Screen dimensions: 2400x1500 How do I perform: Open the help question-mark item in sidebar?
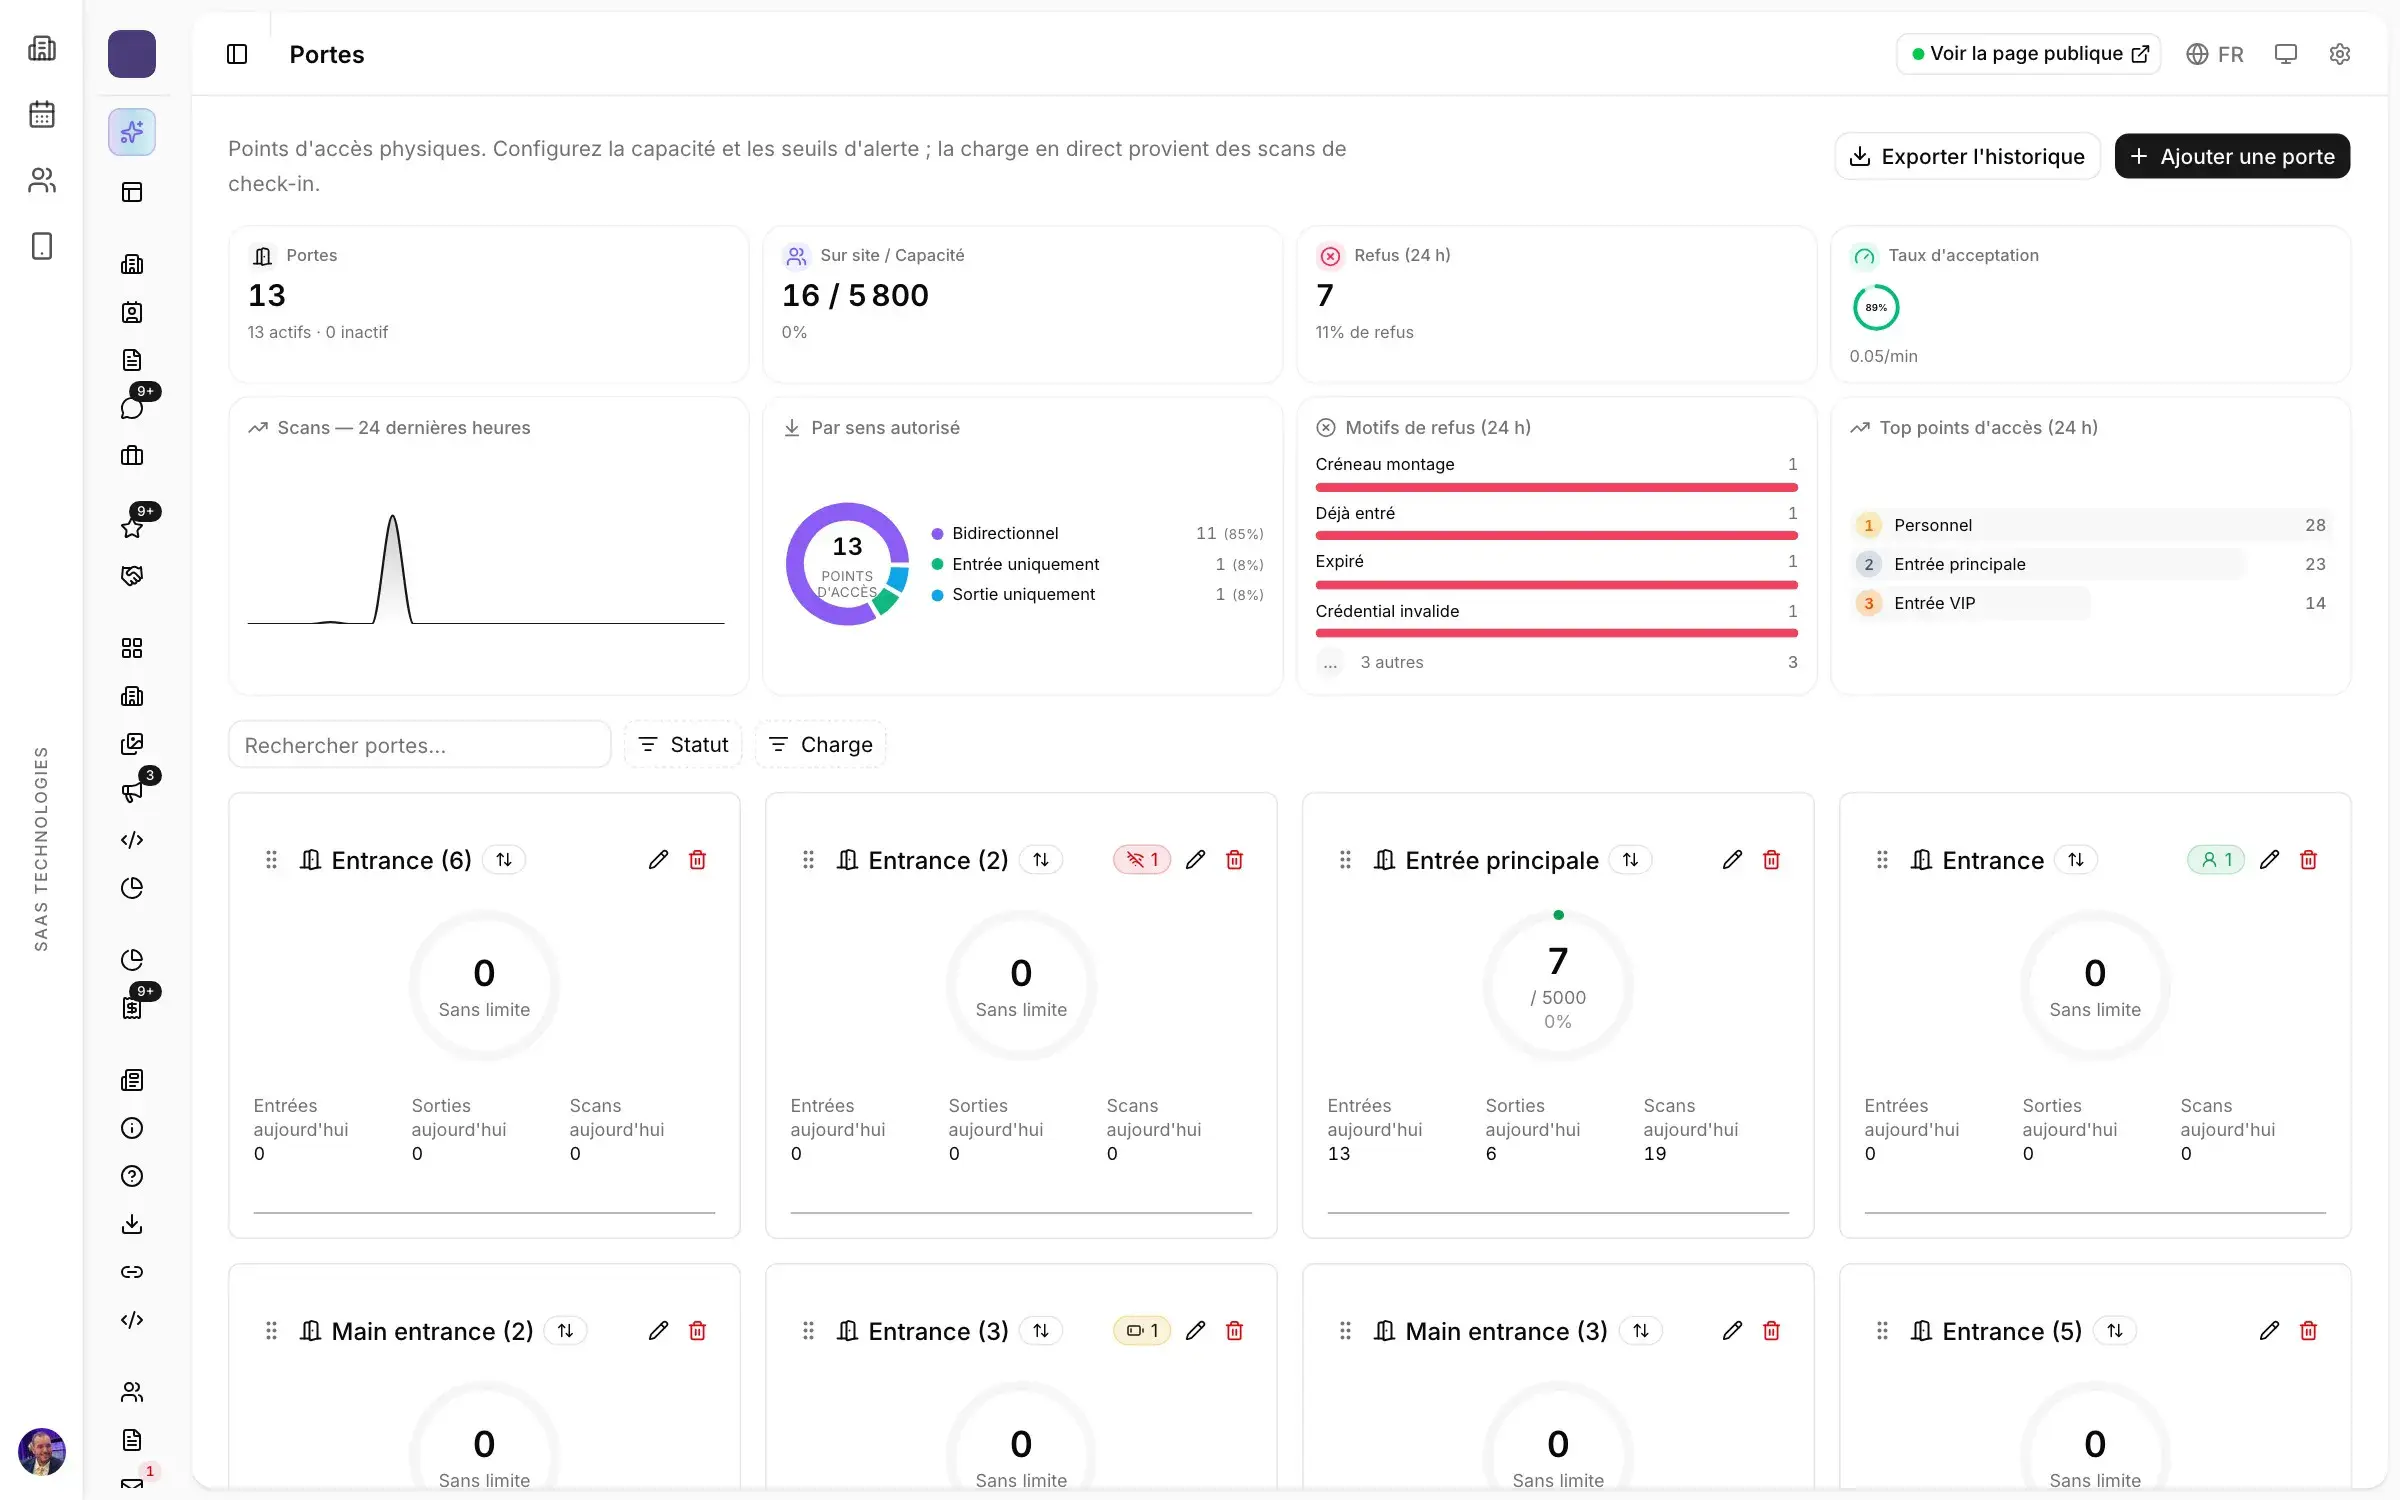[x=132, y=1176]
